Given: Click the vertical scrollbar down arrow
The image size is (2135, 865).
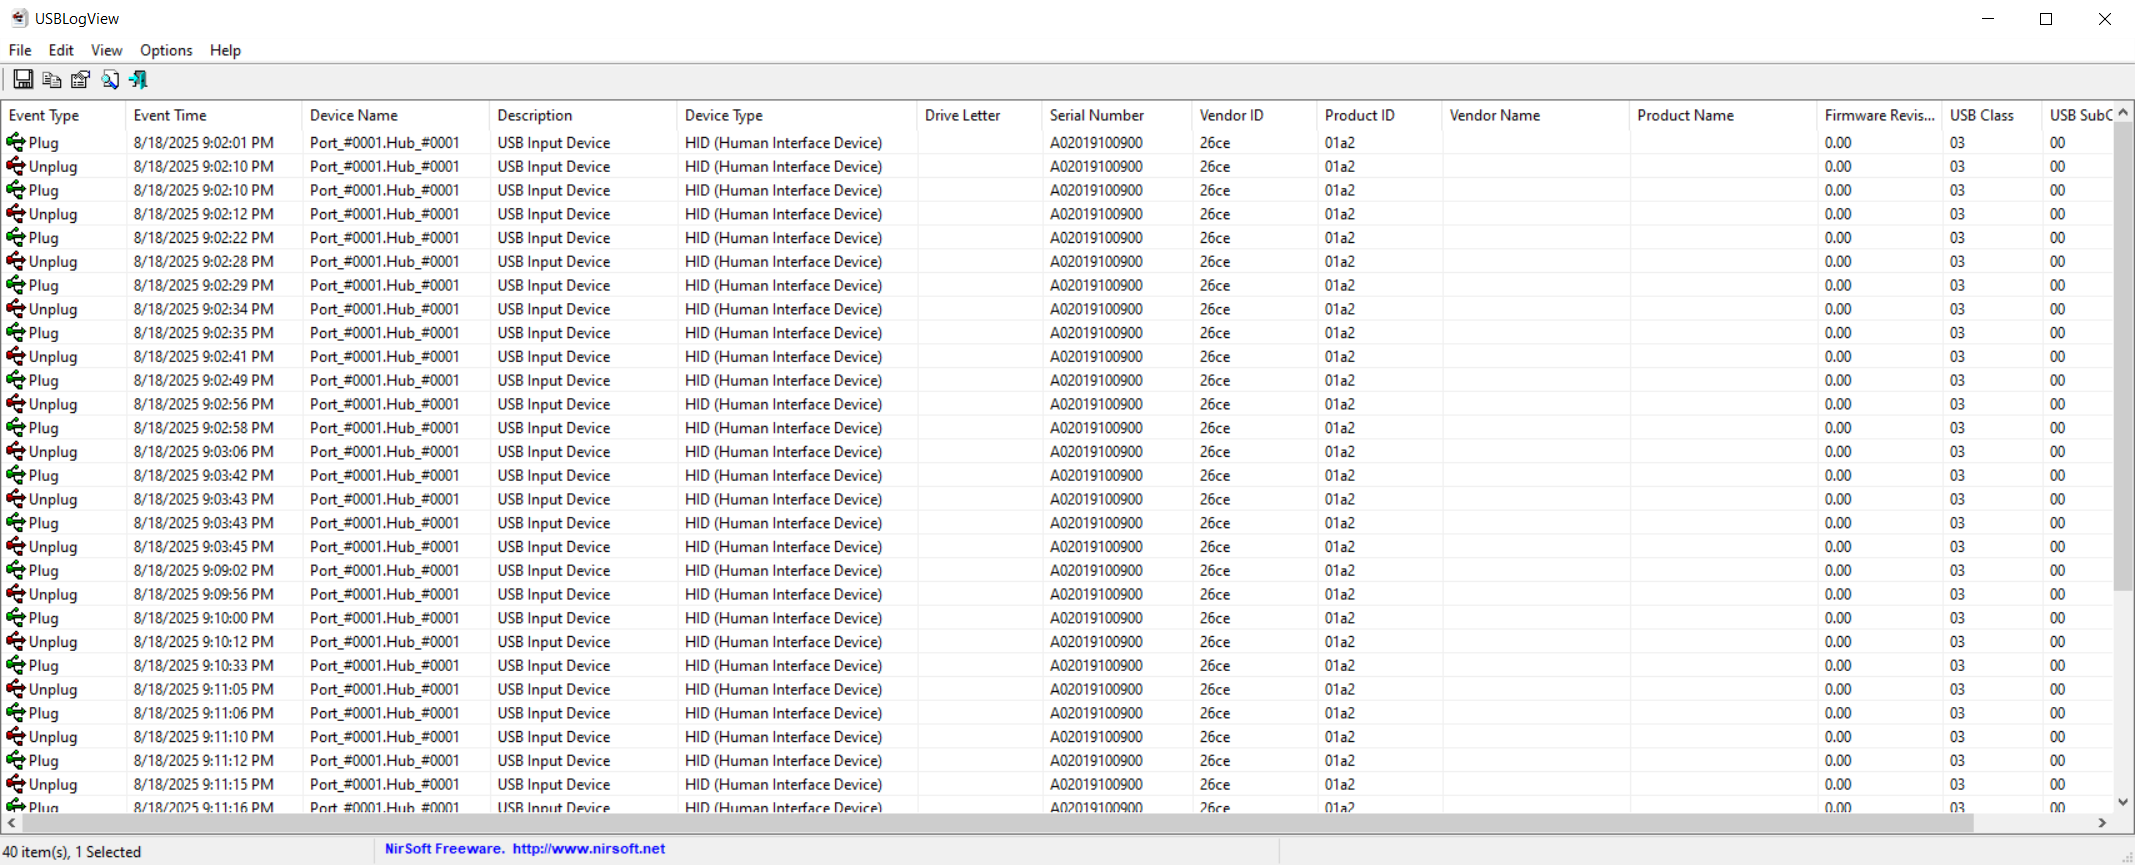Looking at the screenshot, I should click(x=2123, y=802).
